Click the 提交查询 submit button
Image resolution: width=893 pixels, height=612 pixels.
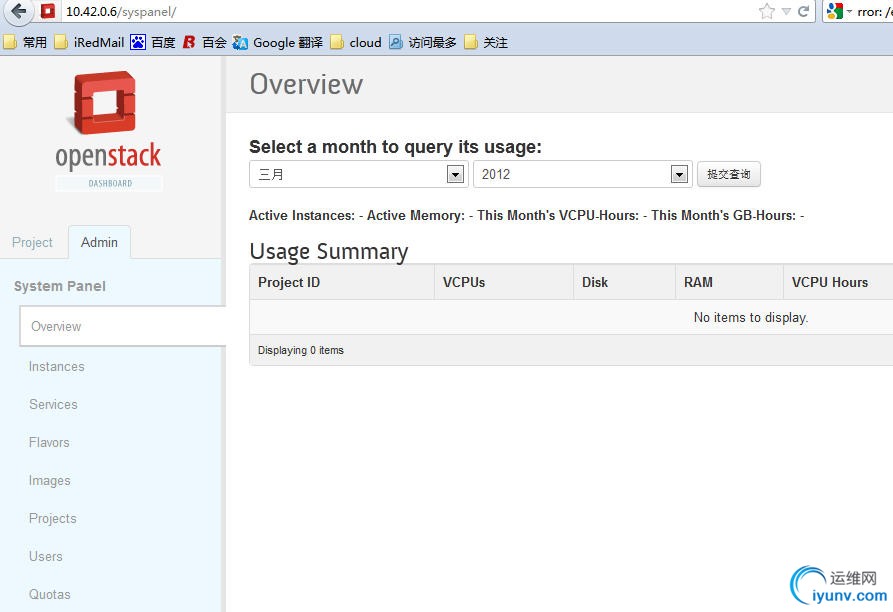coord(729,174)
